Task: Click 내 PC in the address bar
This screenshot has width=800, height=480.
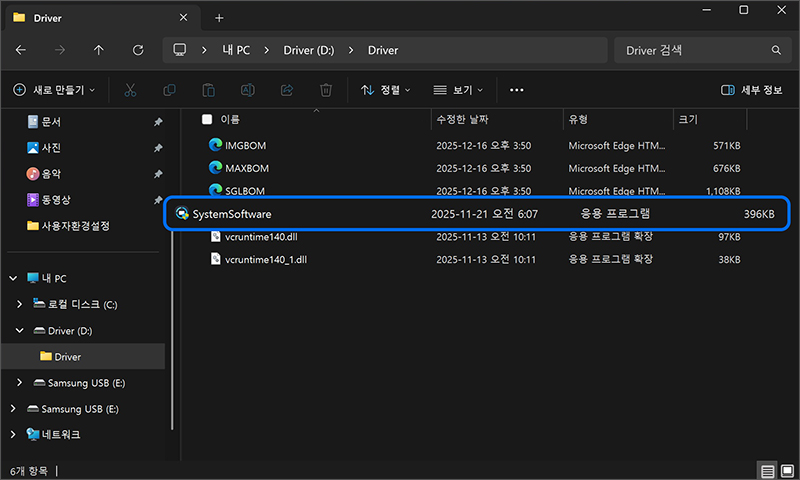Action: click(x=236, y=50)
